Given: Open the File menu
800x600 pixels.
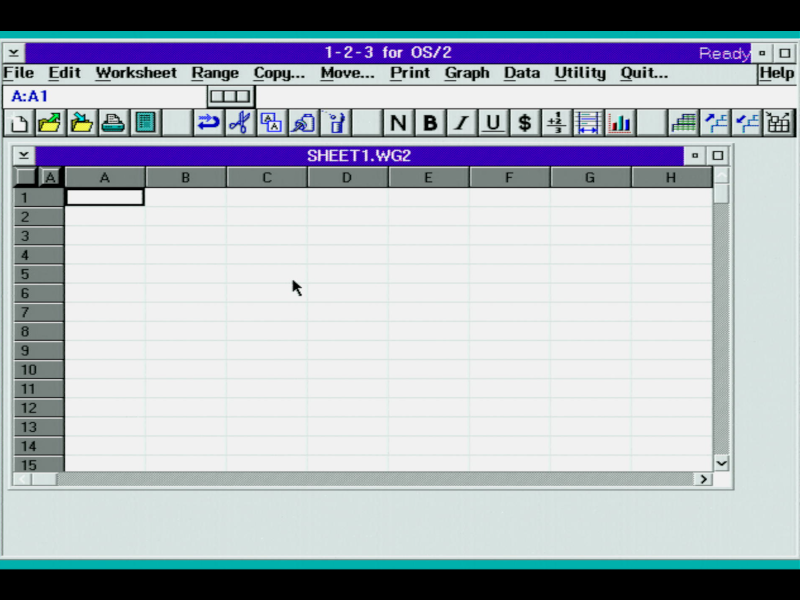Looking at the screenshot, I should 19,73.
